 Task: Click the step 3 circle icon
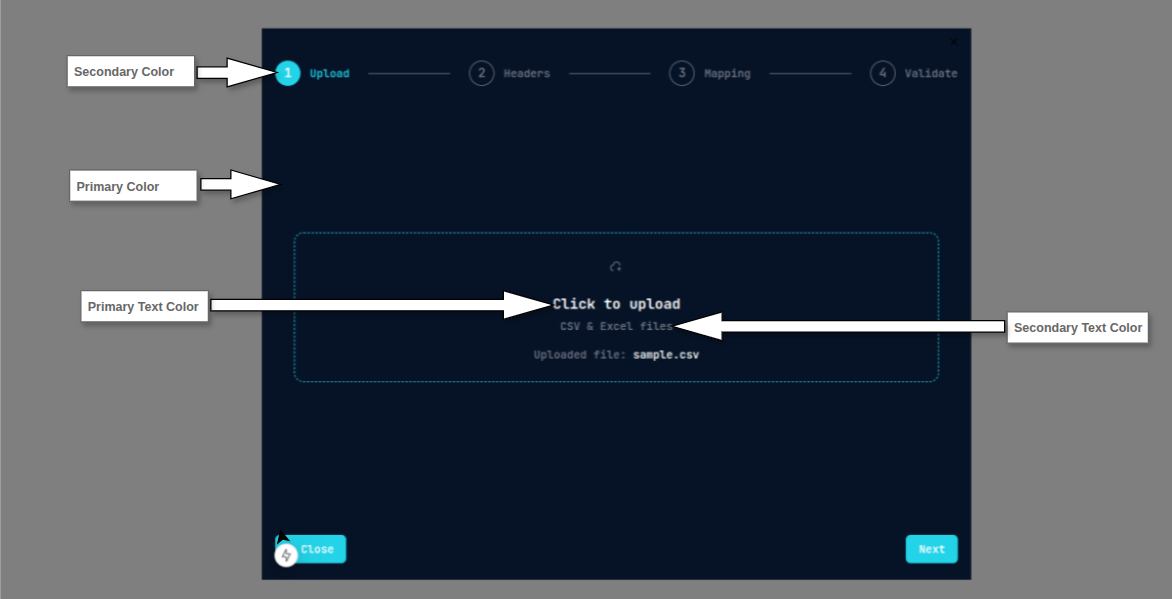pyautogui.click(x=681, y=73)
